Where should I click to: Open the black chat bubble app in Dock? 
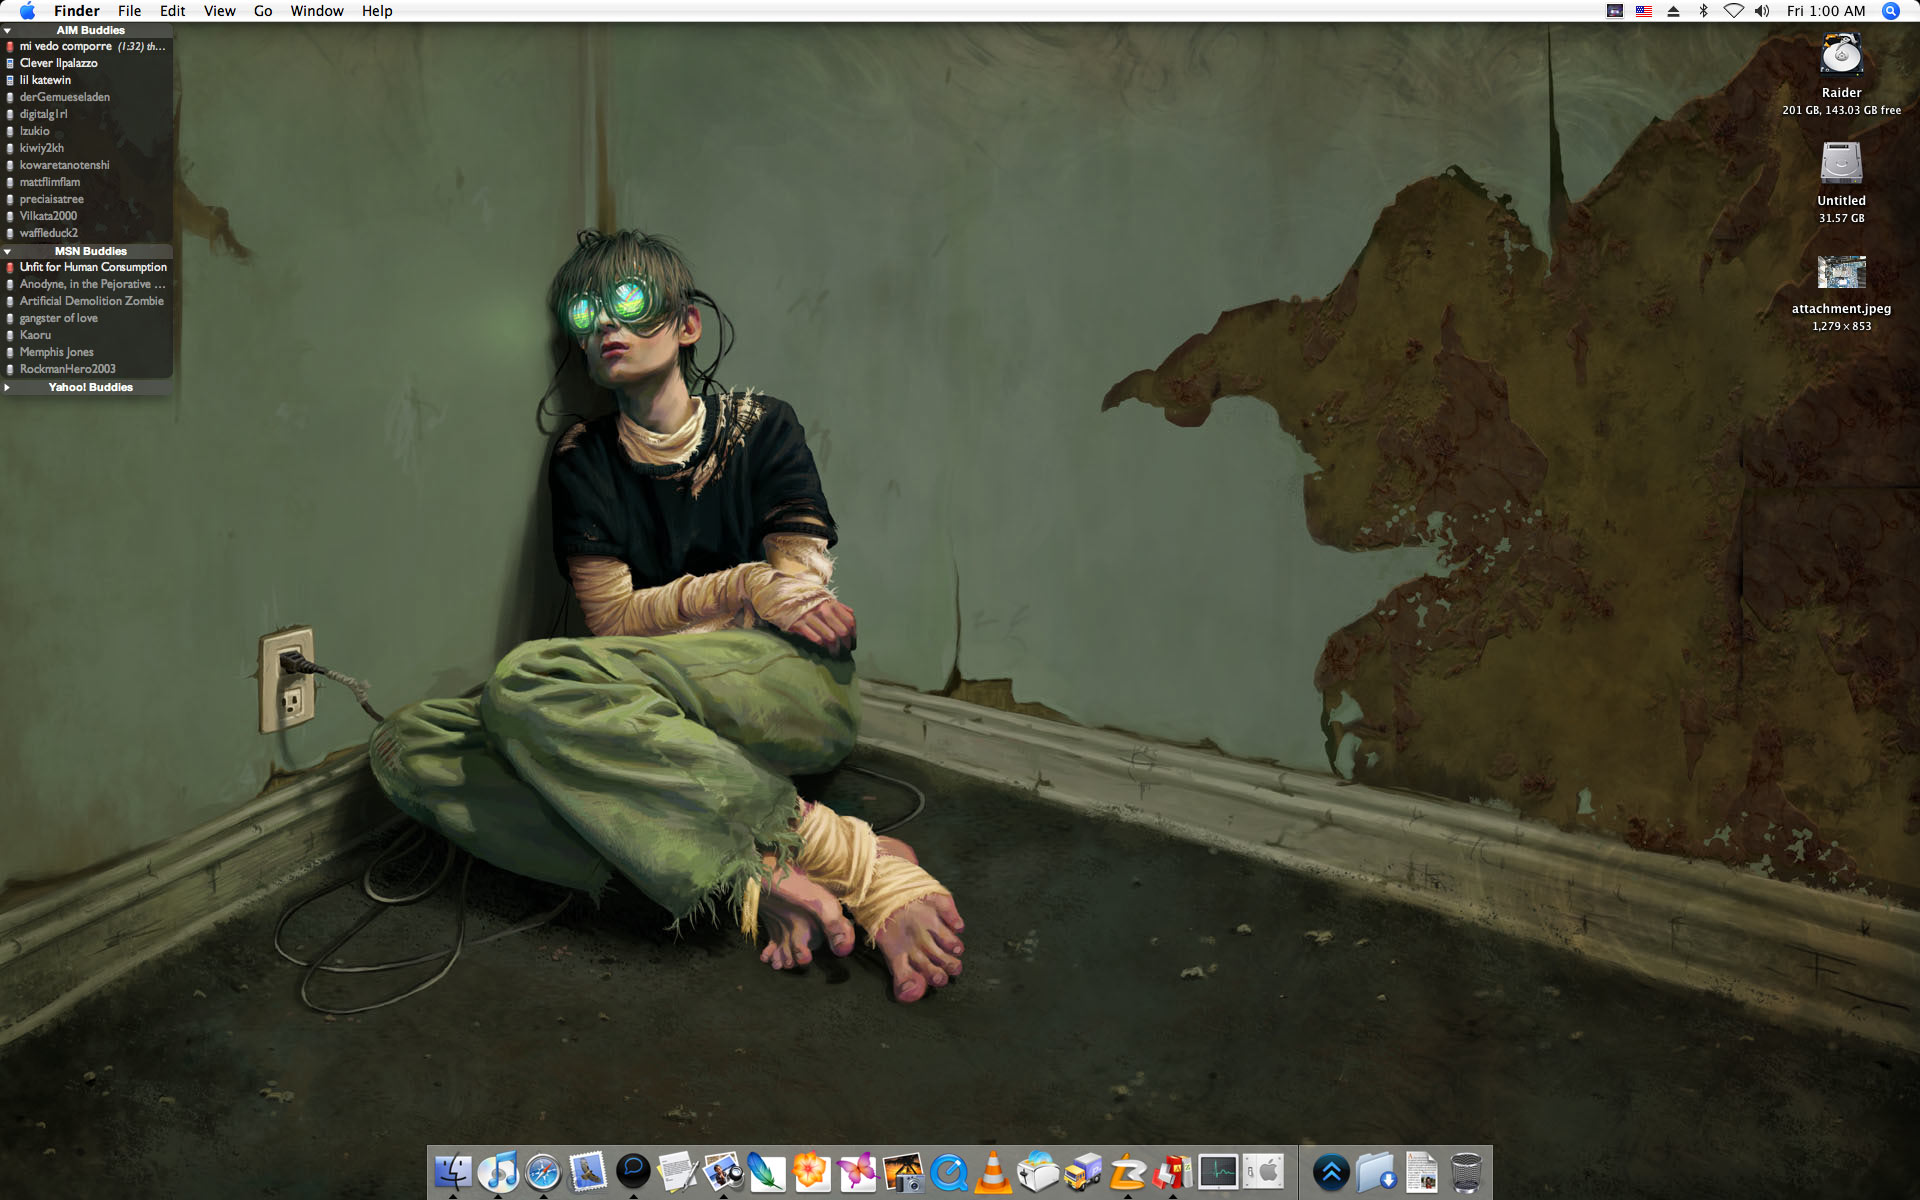point(633,1171)
